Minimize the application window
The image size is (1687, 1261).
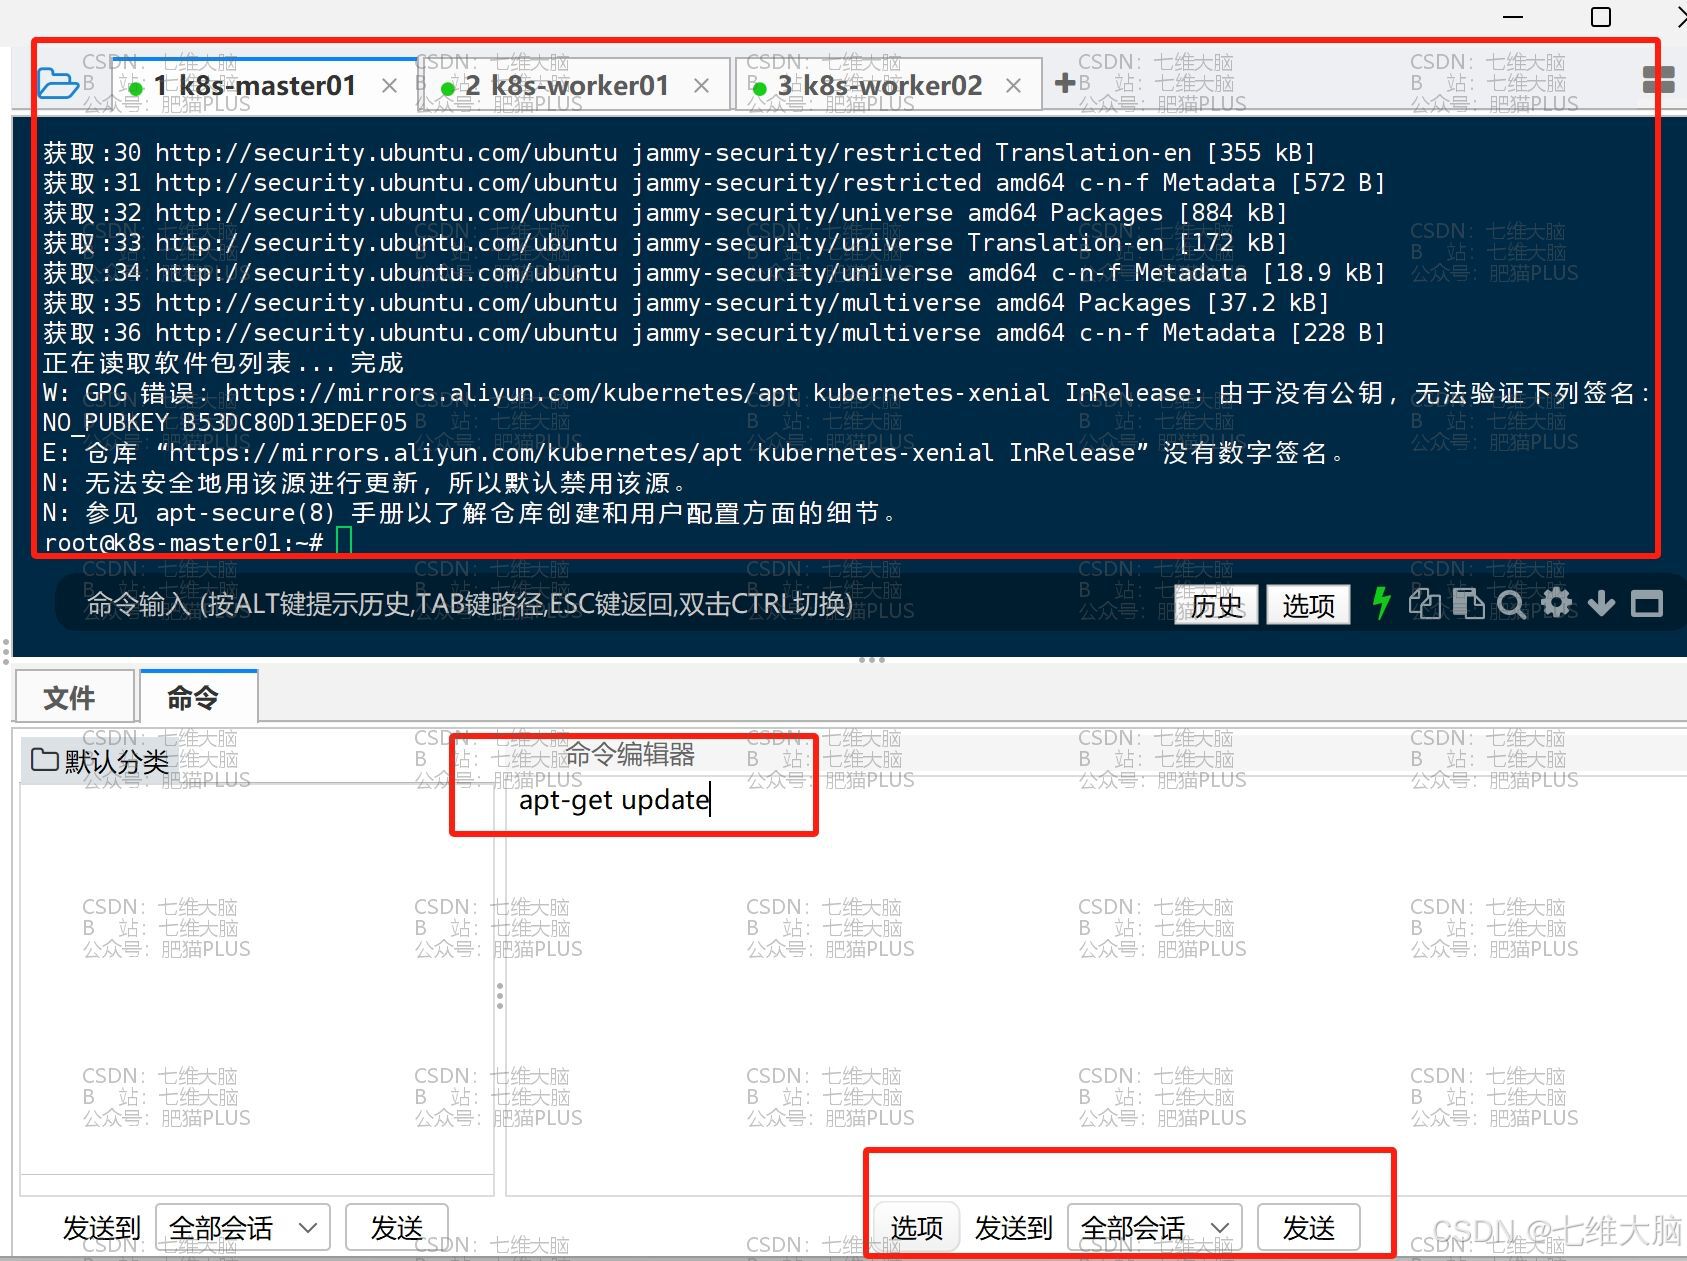[x=1514, y=17]
